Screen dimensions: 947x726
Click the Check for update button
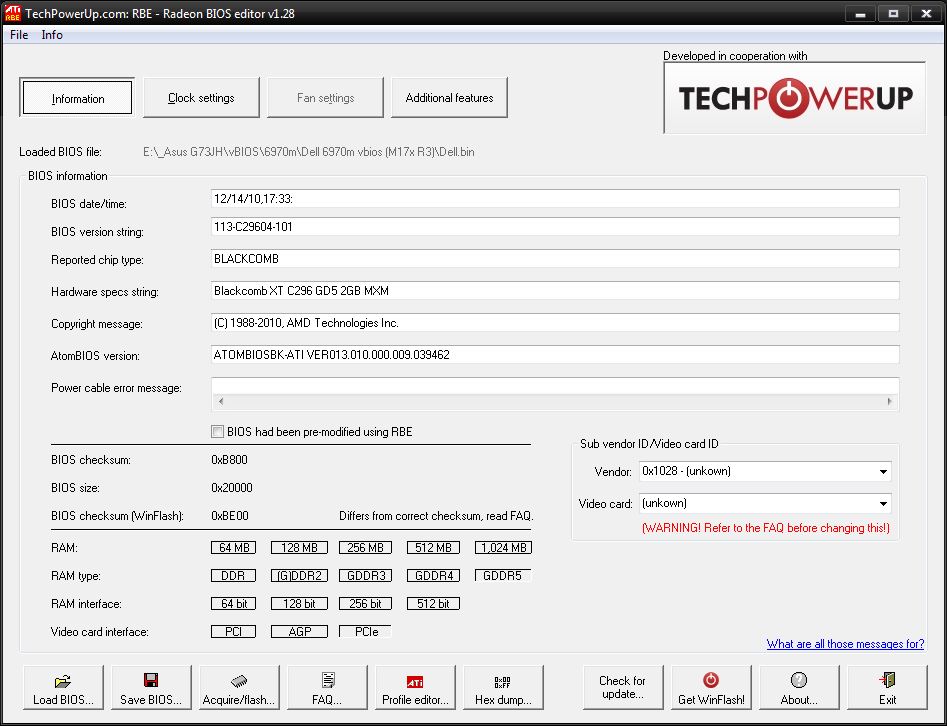pos(623,687)
